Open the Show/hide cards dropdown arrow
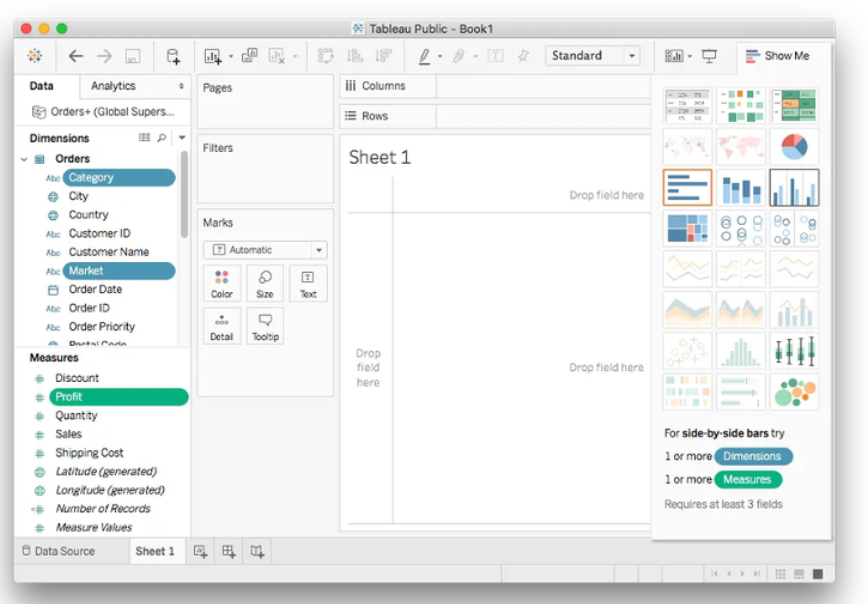 pos(690,56)
